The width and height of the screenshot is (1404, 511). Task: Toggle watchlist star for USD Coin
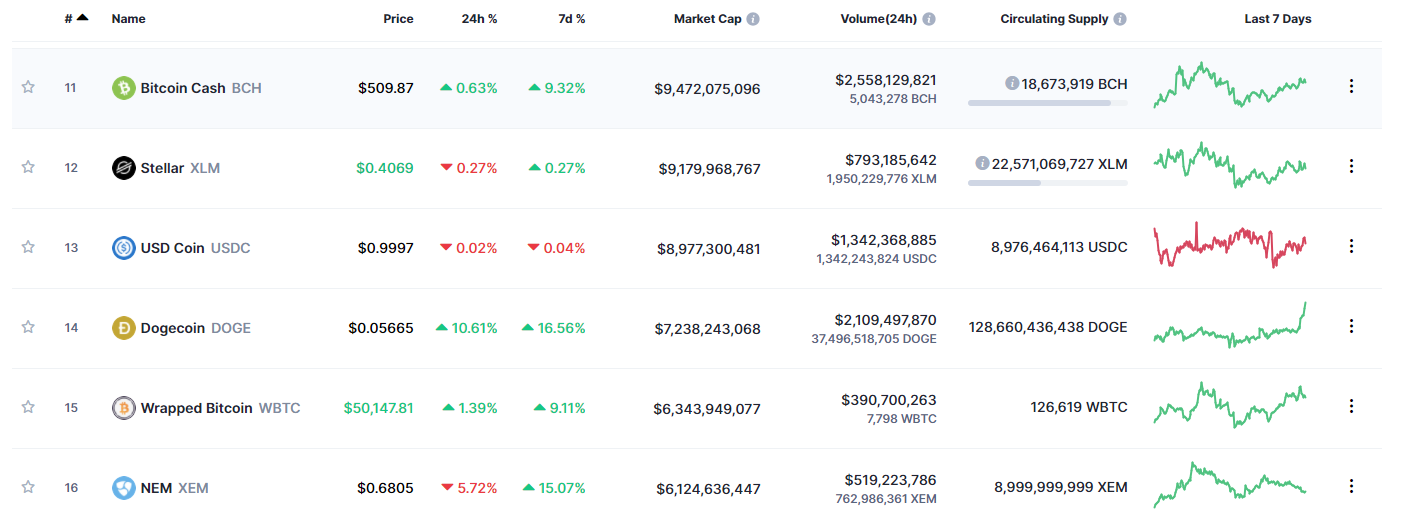(28, 247)
